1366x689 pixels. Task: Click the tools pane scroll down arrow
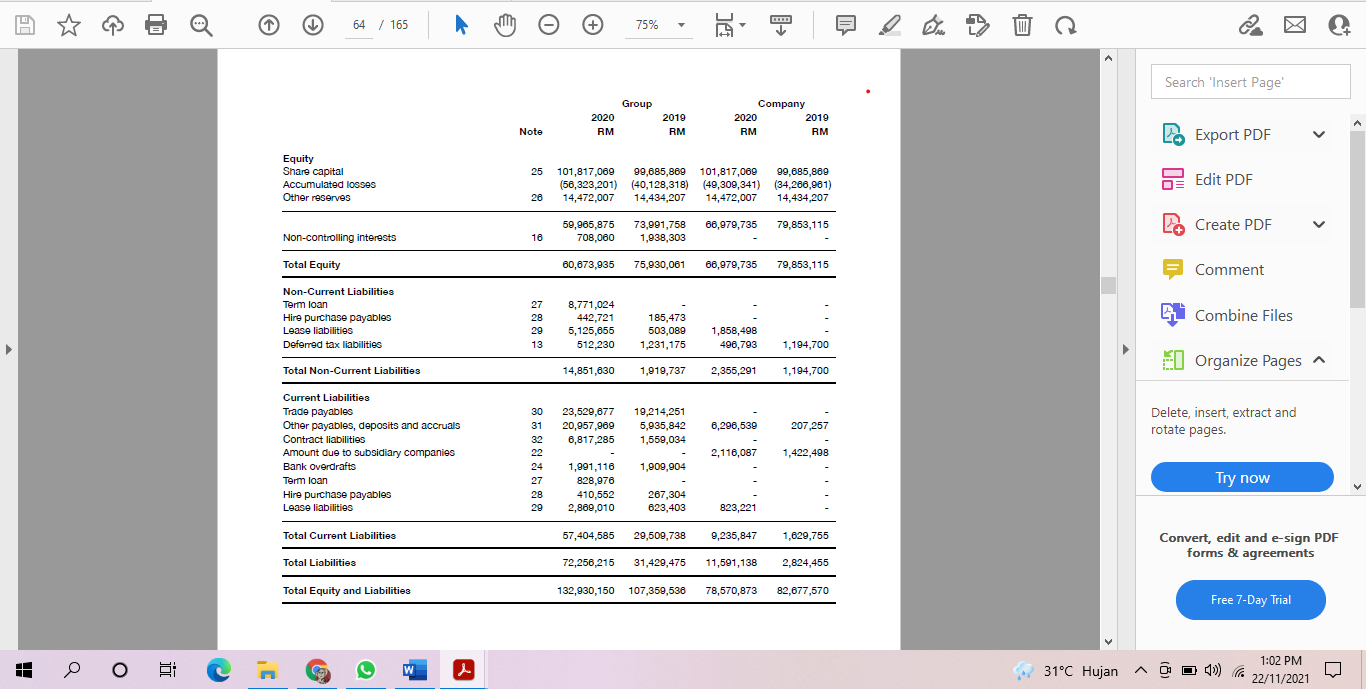pos(1357,486)
